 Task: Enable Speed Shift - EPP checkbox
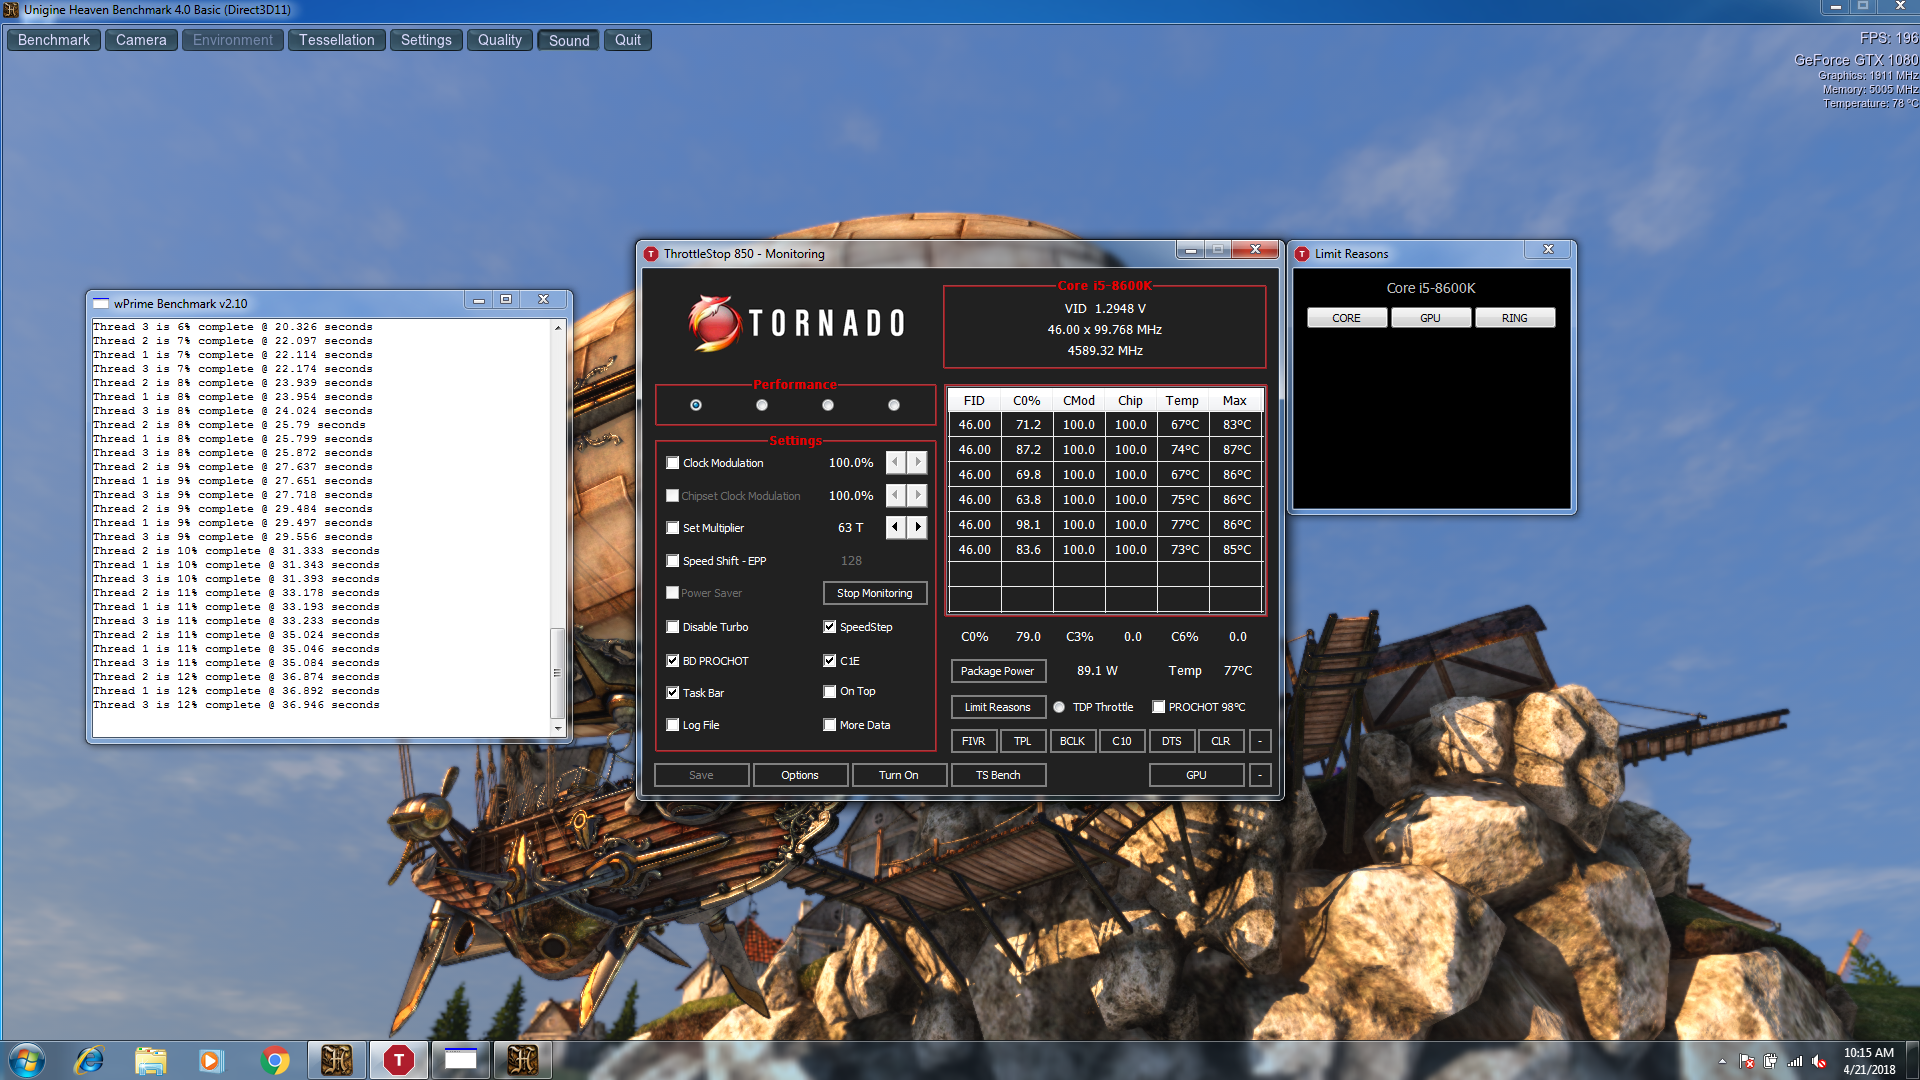(x=673, y=561)
